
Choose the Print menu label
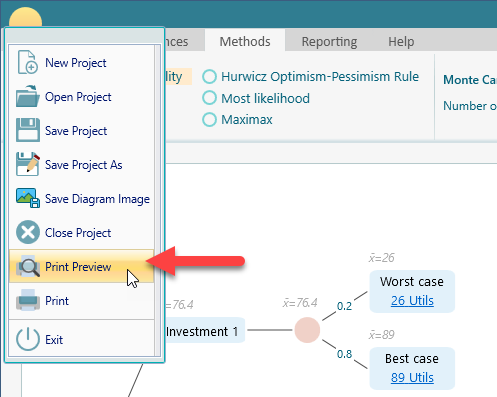tap(57, 301)
